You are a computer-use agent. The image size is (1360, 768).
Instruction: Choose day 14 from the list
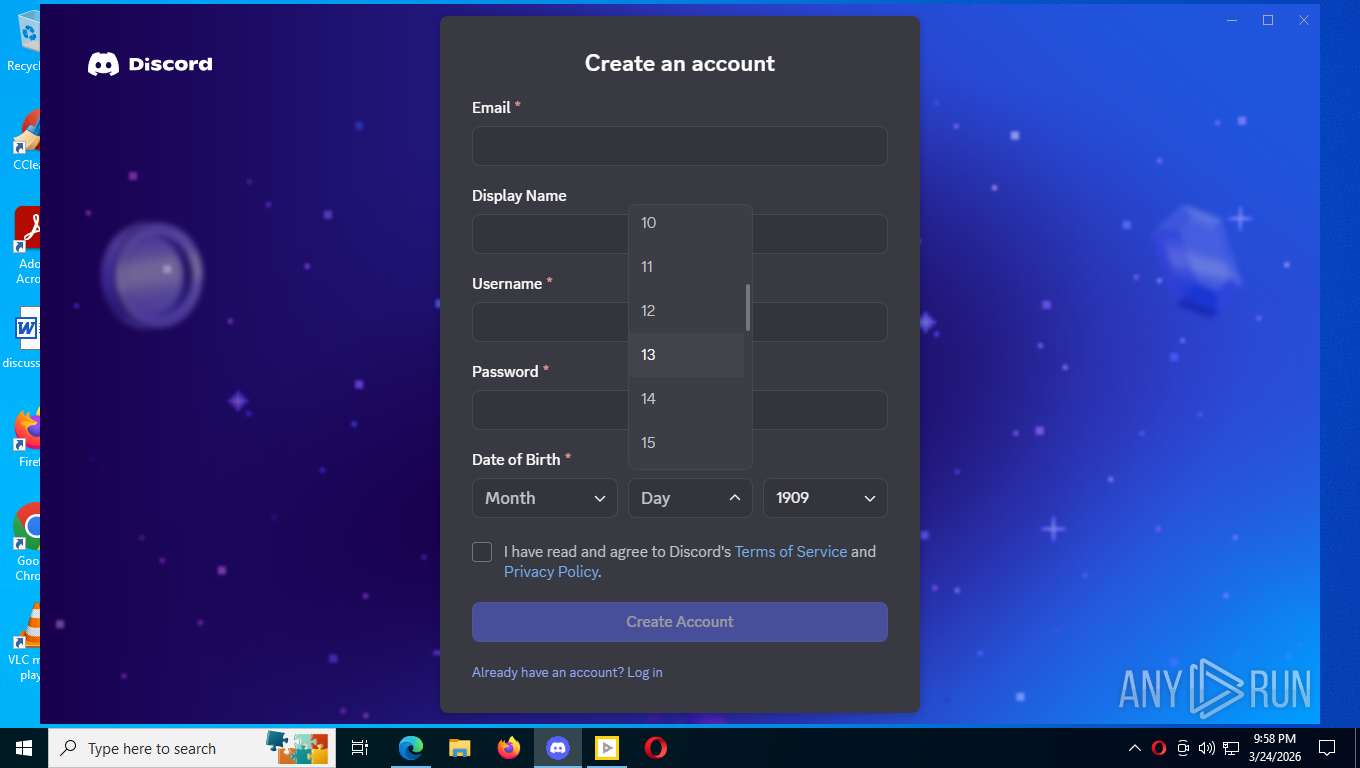coord(686,399)
